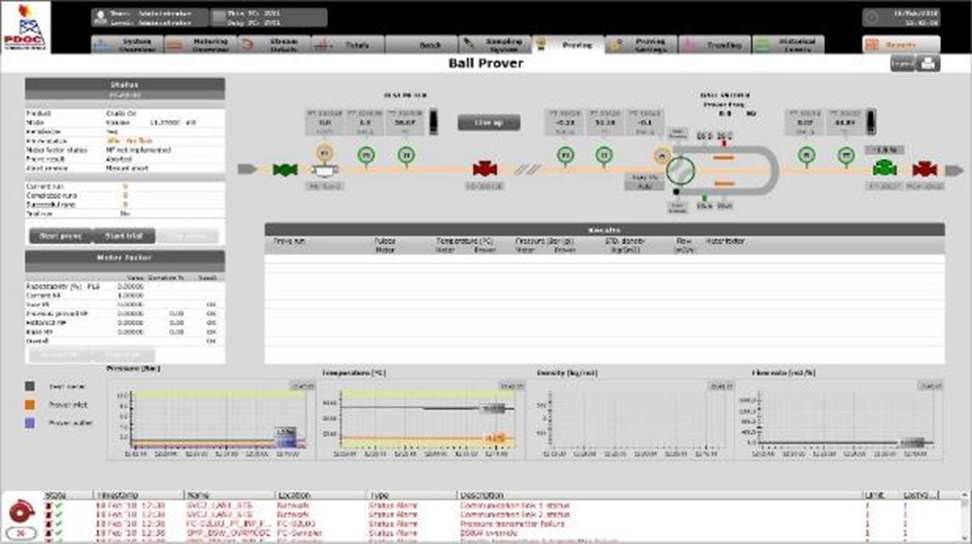Click the orange Prover inlet legend swatch
Viewport: 972px width, 544px height.
(31, 405)
